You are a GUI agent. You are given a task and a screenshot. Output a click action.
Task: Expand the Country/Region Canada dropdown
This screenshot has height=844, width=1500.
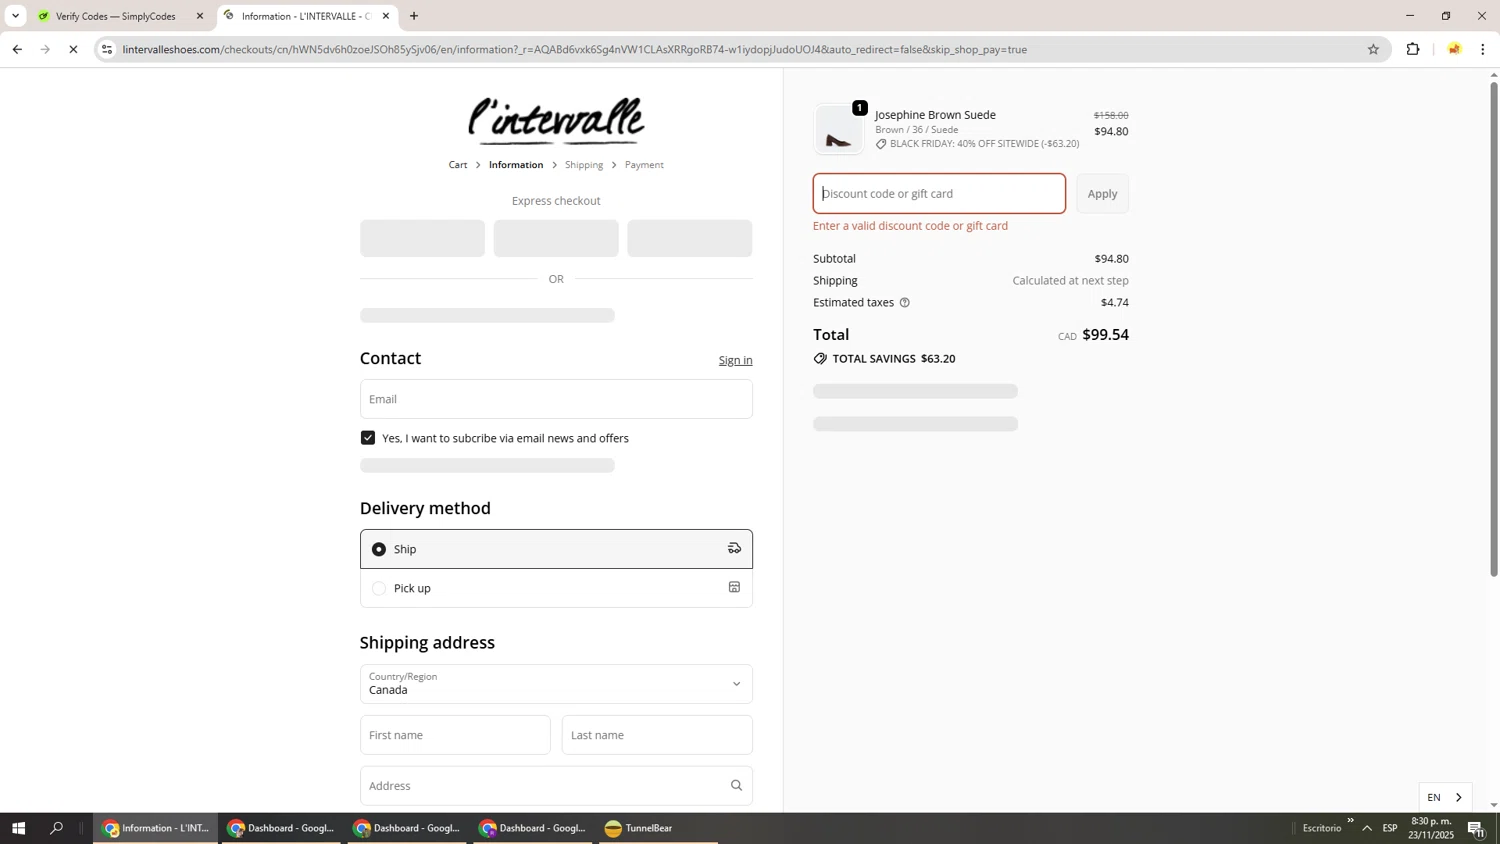556,684
